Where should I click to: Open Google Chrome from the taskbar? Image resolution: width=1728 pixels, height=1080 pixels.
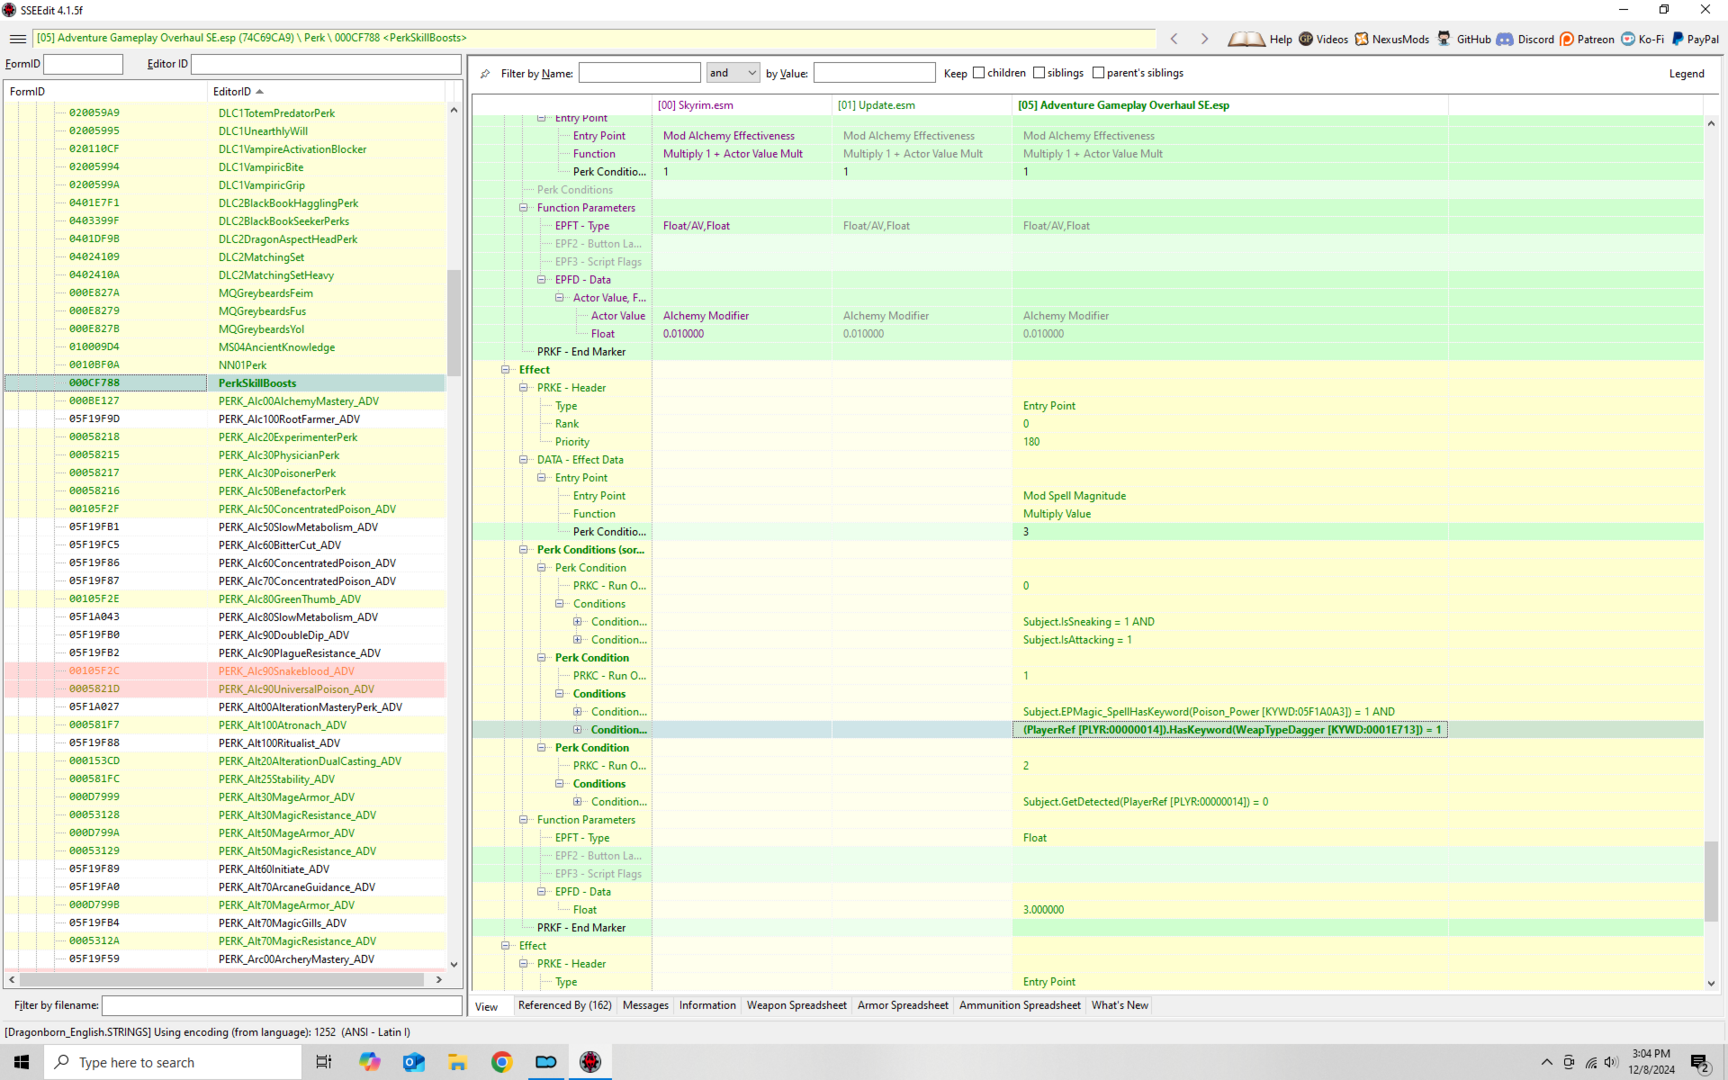pyautogui.click(x=502, y=1062)
